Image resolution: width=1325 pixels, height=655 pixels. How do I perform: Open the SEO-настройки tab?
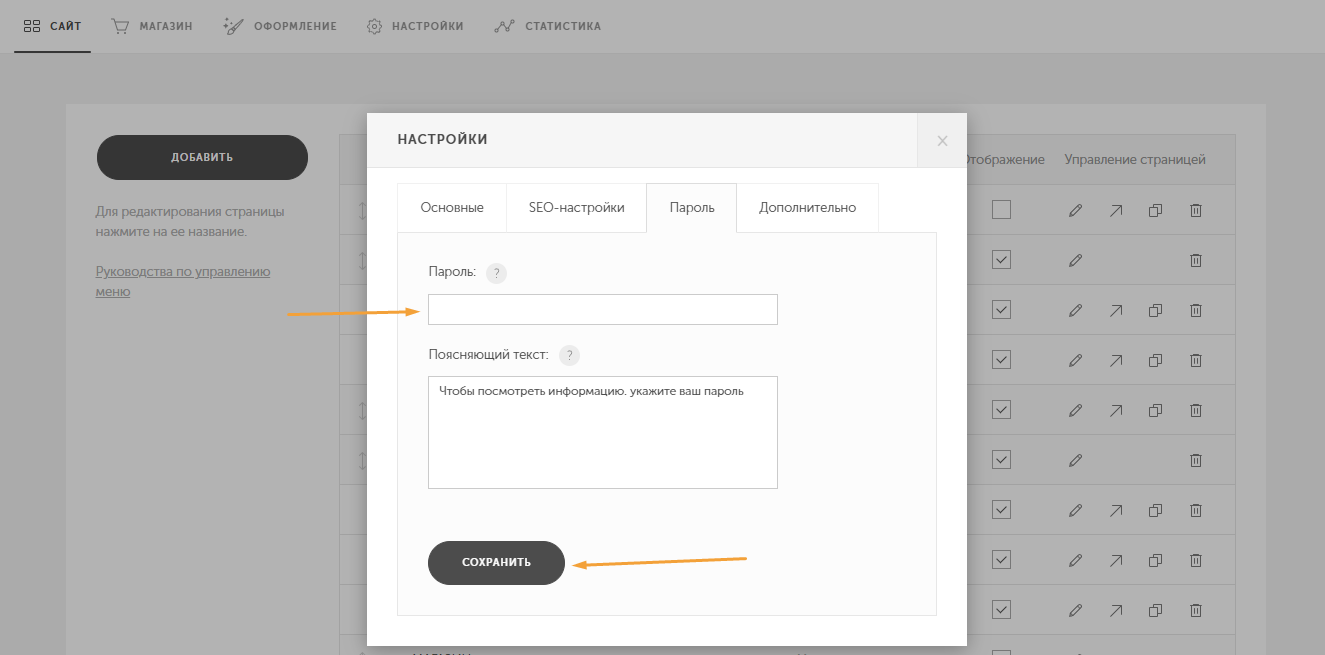click(x=577, y=208)
